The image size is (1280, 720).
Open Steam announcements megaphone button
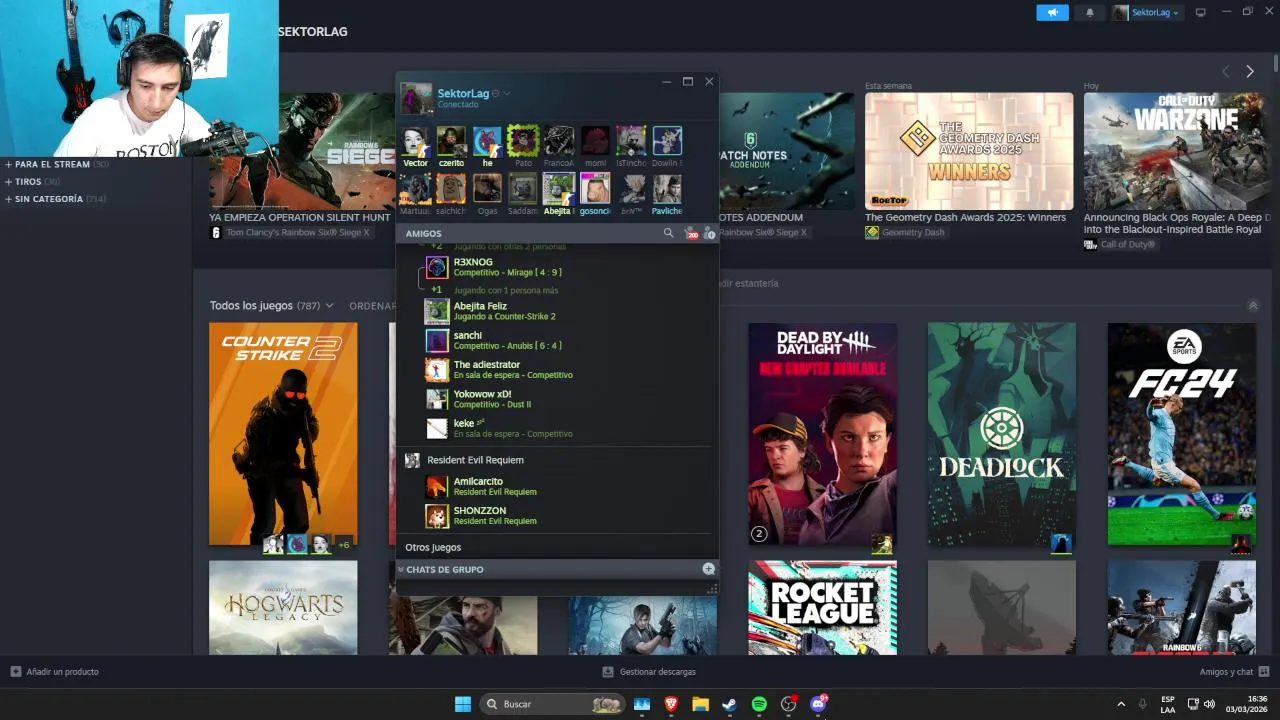[x=1052, y=12]
